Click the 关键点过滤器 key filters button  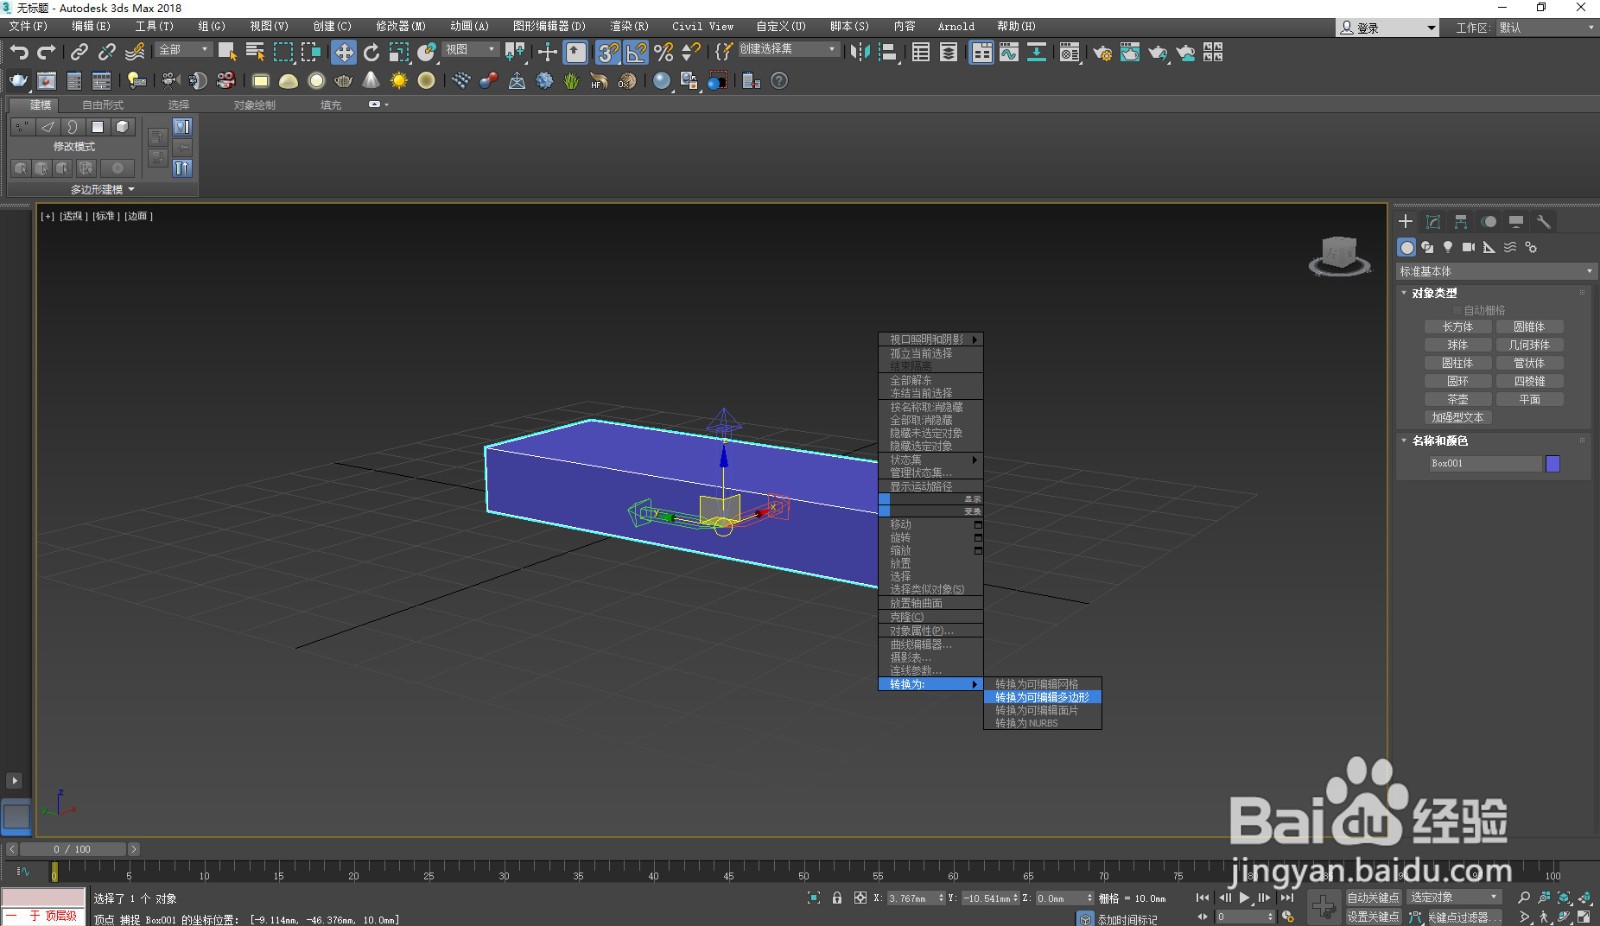(x=1464, y=916)
